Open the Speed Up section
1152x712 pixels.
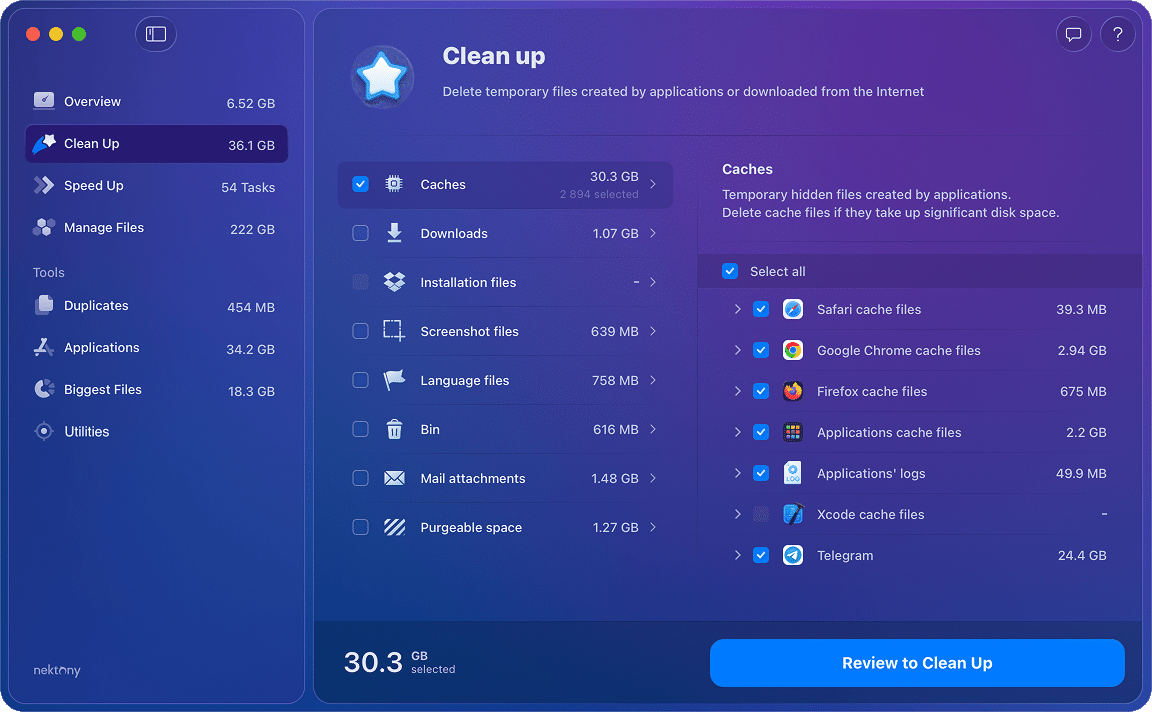click(102, 186)
